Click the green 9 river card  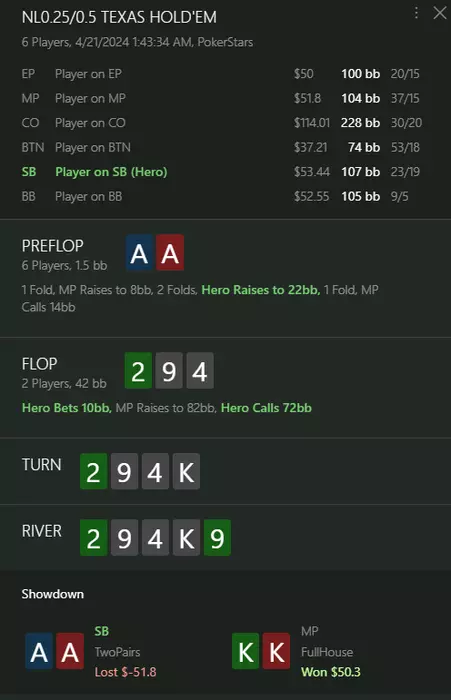[217, 538]
